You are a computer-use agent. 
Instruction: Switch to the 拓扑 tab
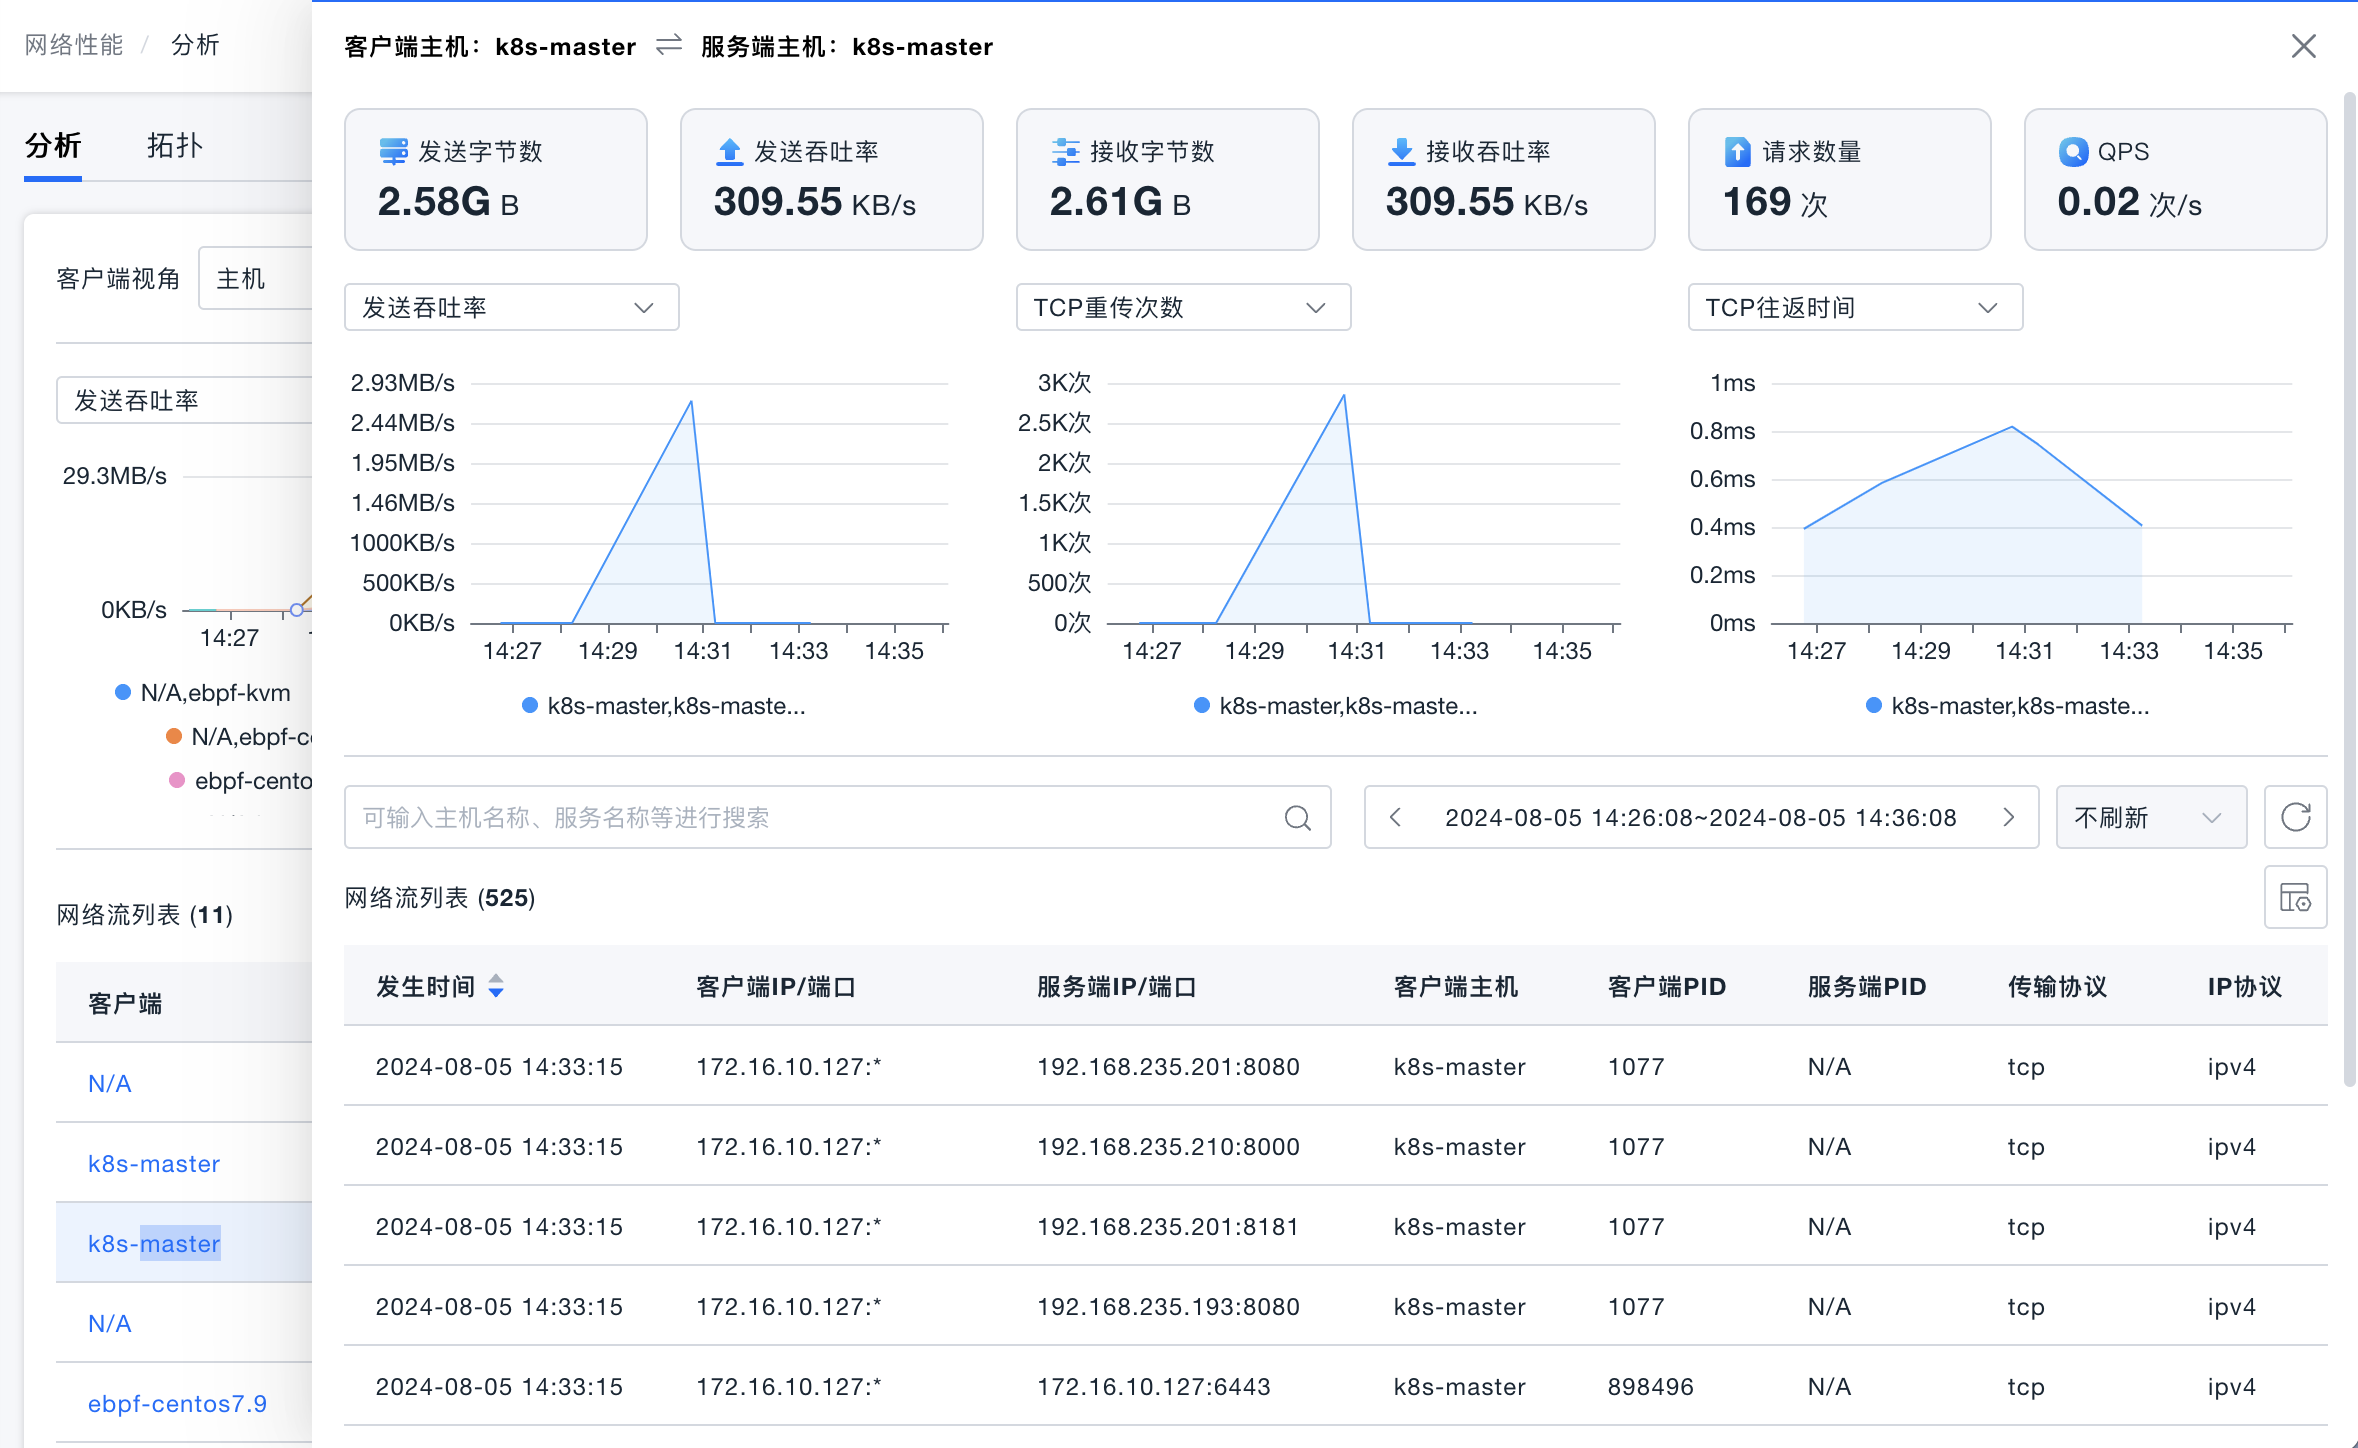(174, 146)
